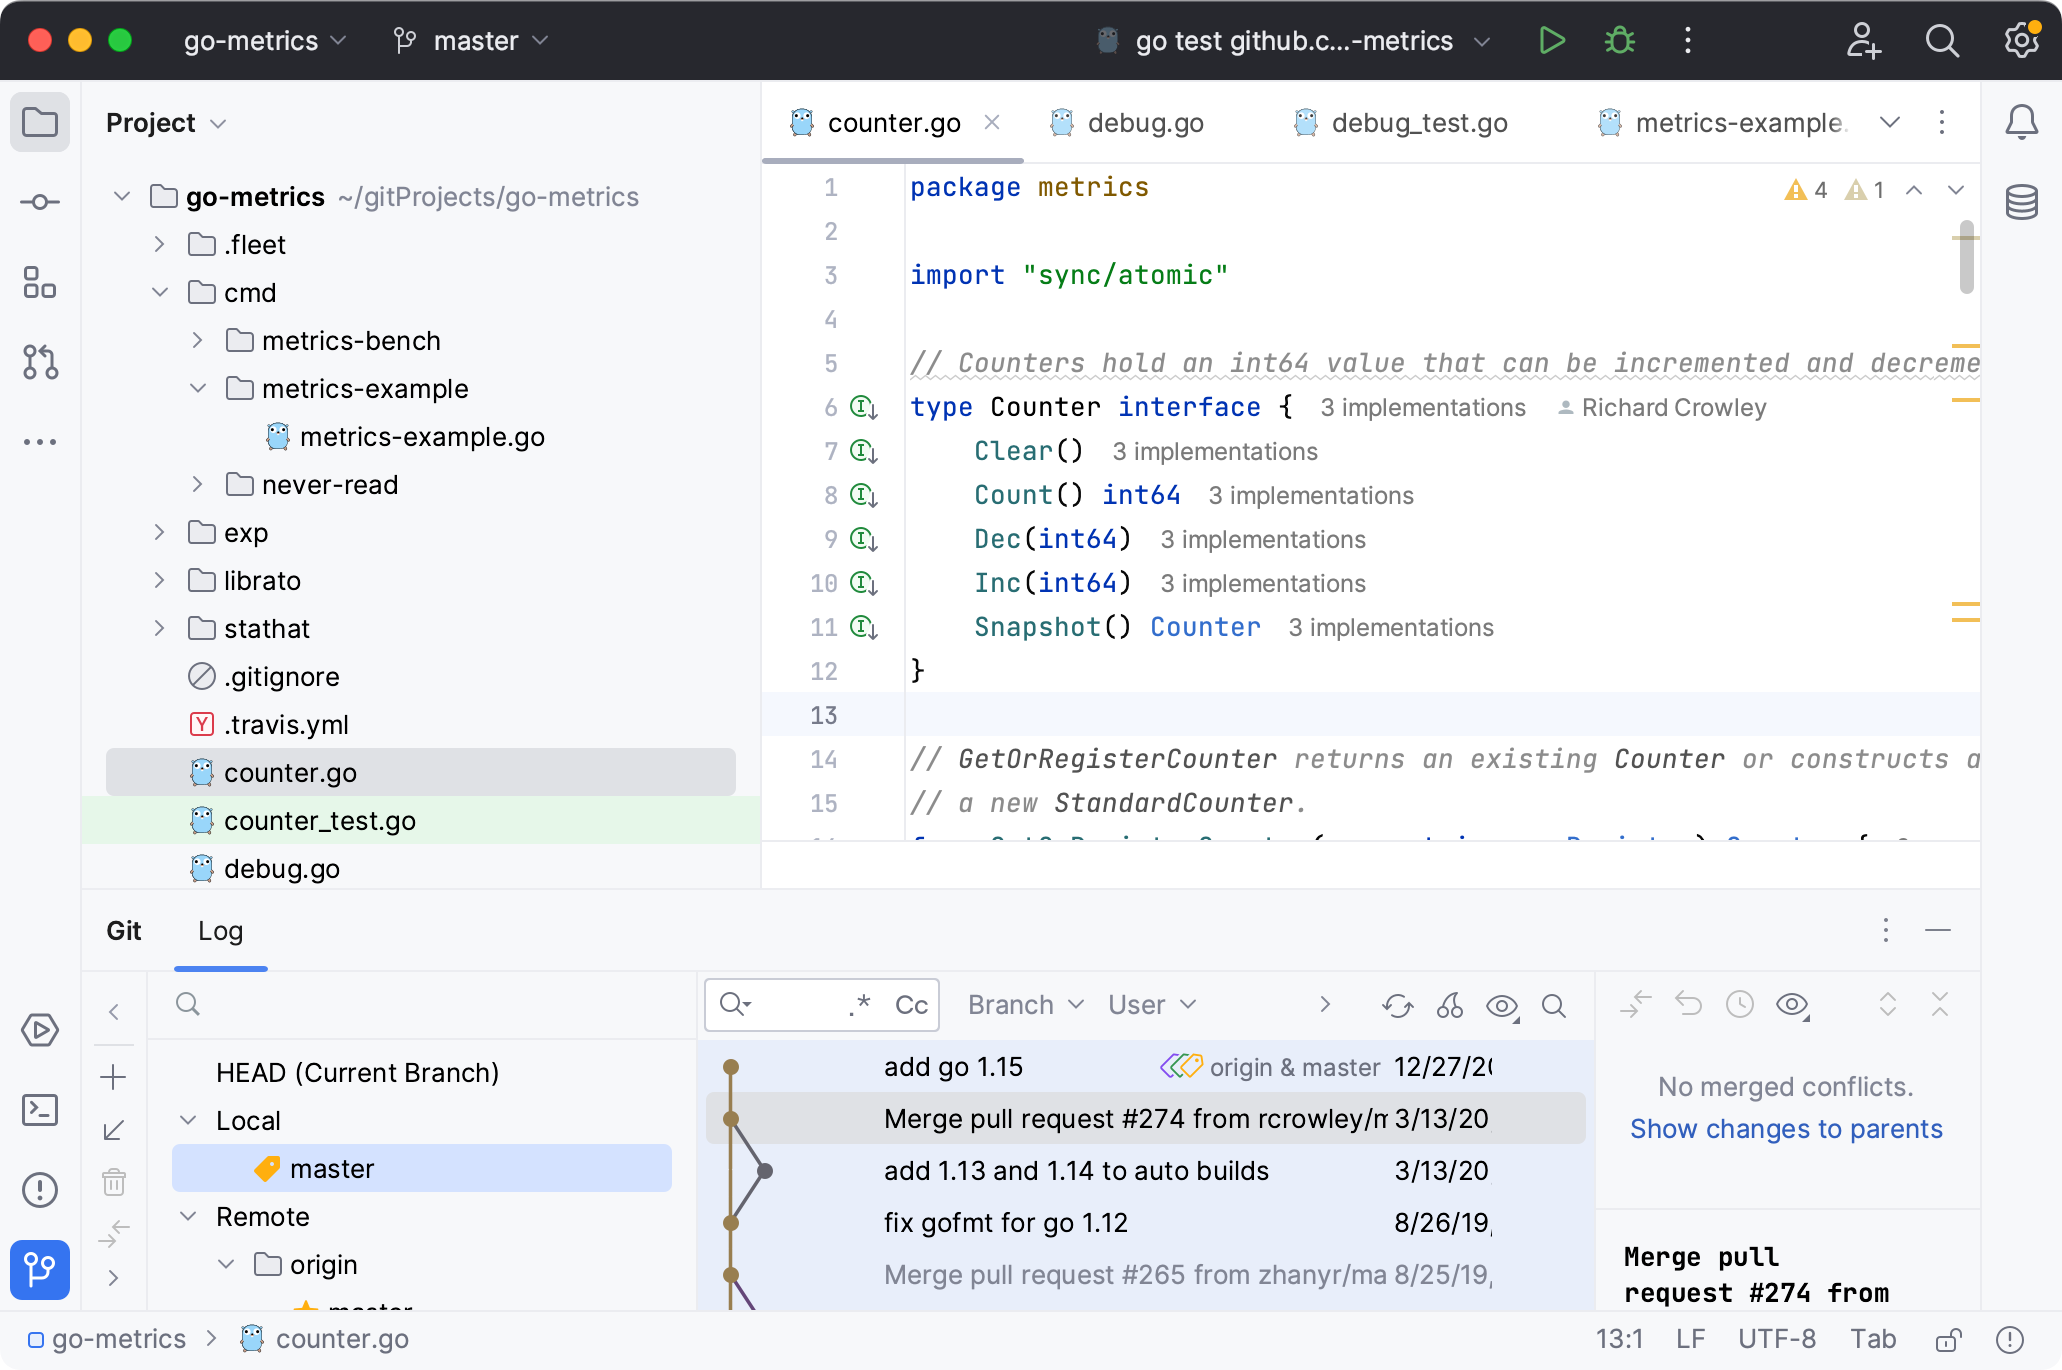Open the Branch filter dropdown

click(x=1025, y=1005)
